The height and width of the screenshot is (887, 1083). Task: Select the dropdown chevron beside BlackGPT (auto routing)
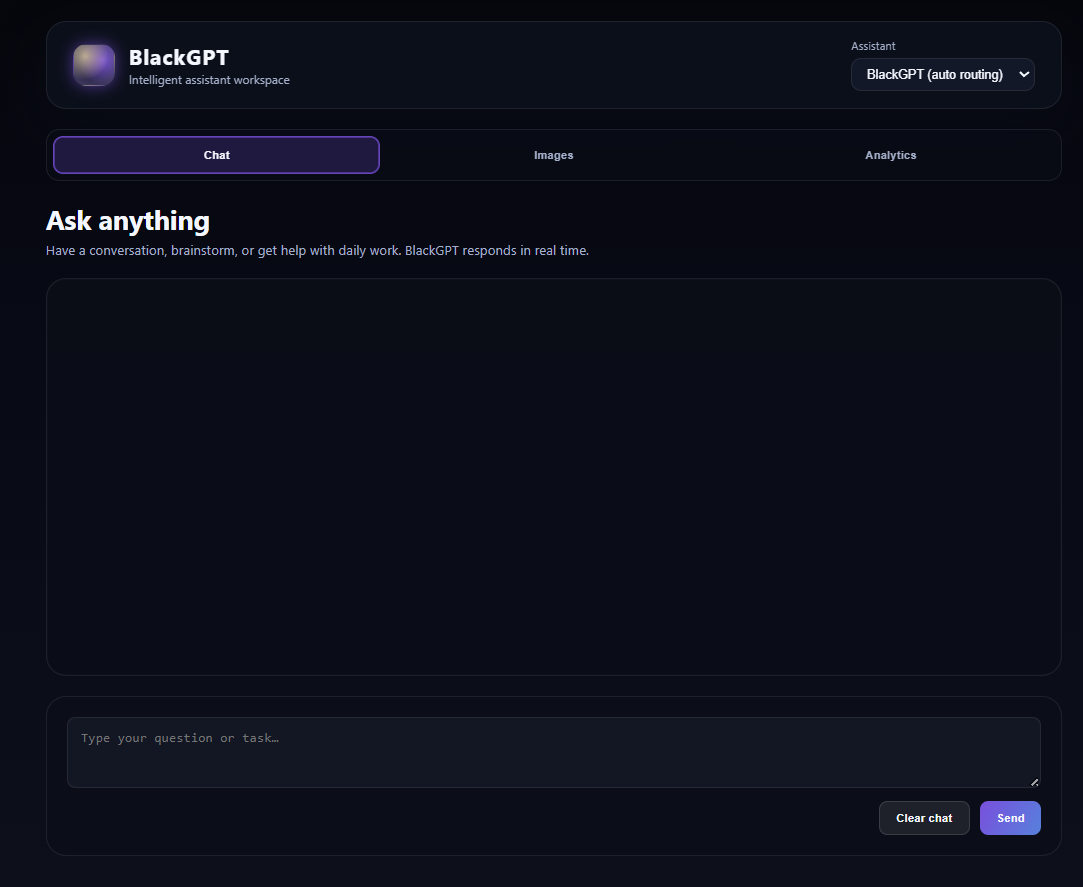(x=1024, y=74)
